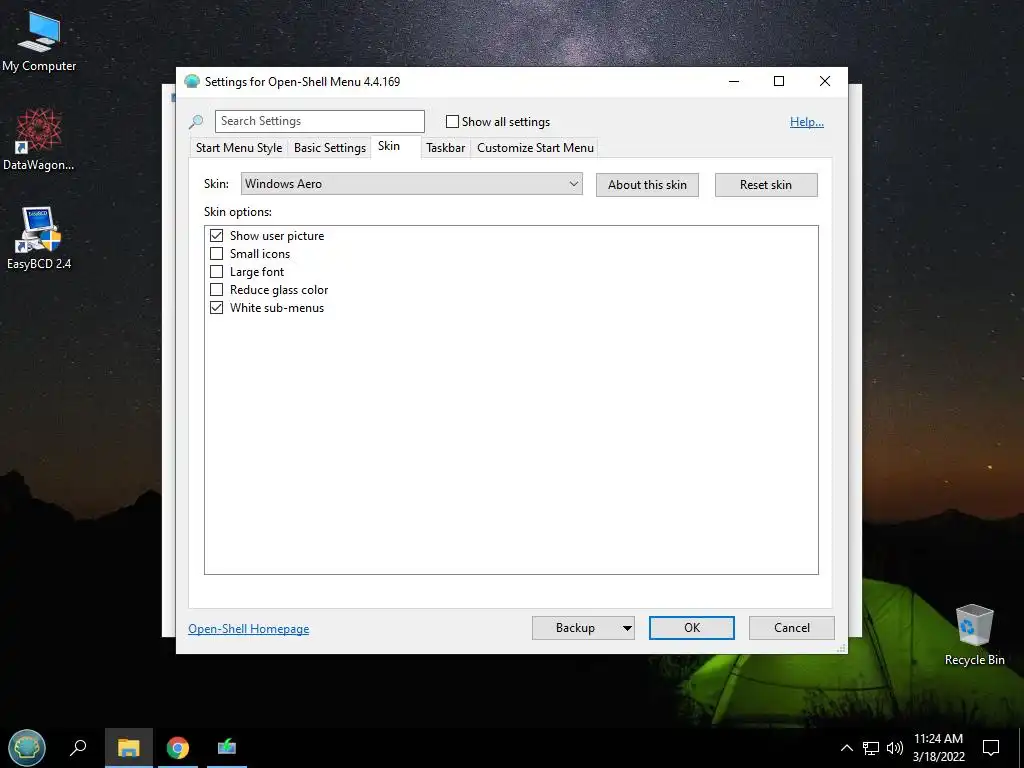Open Customize Start Menu tab
The image size is (1024, 768).
click(536, 148)
